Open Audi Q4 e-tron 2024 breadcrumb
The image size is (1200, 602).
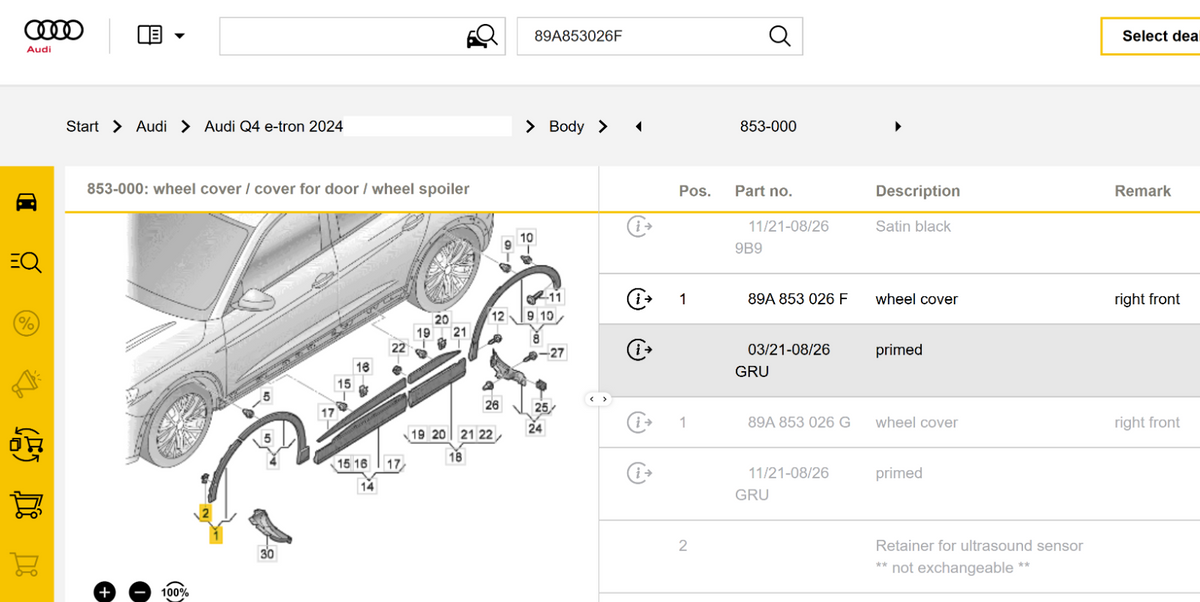(274, 126)
